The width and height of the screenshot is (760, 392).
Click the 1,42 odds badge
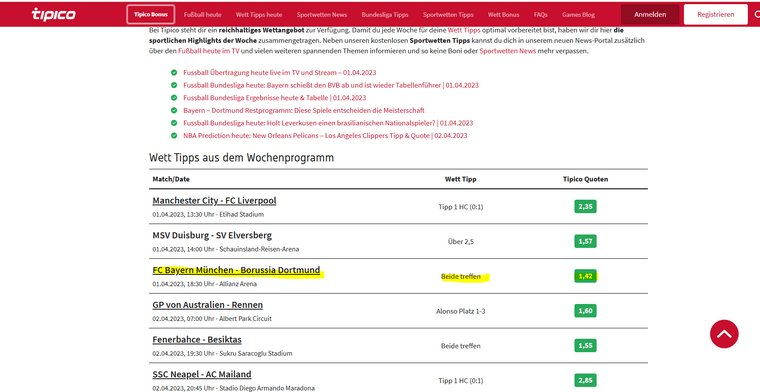pyautogui.click(x=586, y=276)
